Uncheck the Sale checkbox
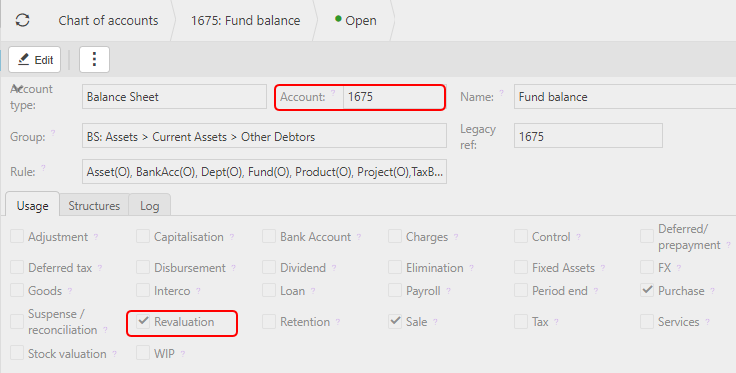Screen dimensions: 736x373 395,322
